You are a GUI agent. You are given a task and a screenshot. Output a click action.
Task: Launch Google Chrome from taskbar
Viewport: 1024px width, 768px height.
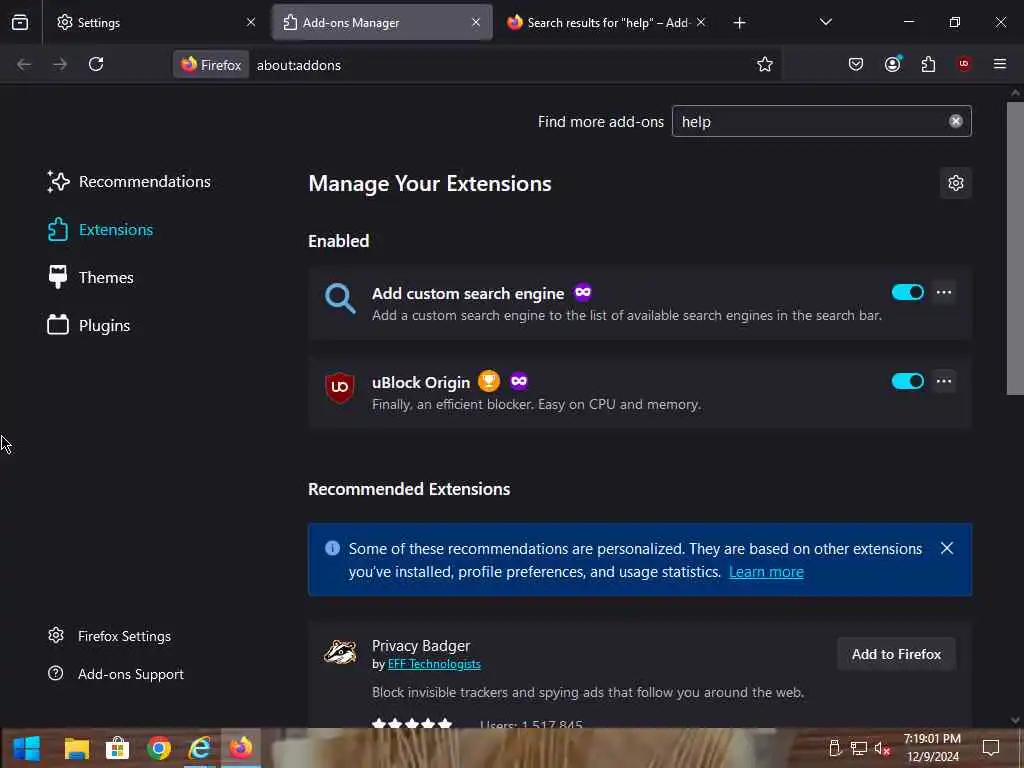coord(159,748)
